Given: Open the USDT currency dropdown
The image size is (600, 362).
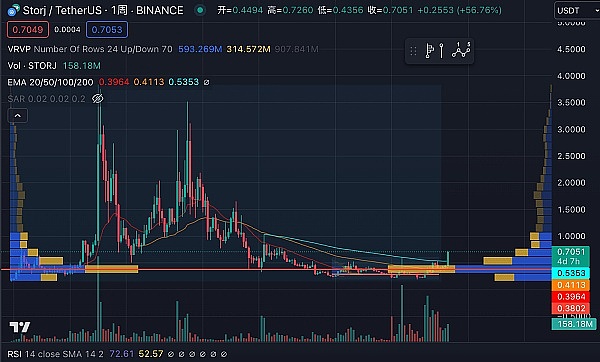Looking at the screenshot, I should [577, 10].
